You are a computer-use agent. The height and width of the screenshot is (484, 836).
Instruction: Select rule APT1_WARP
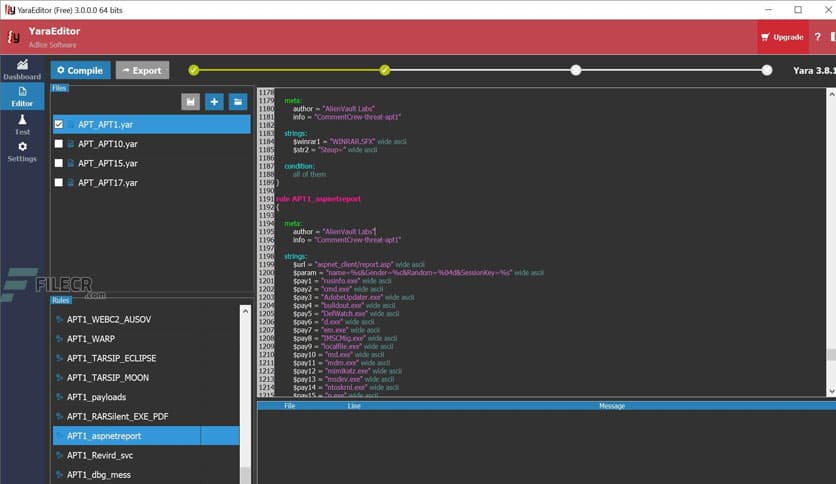146,338
